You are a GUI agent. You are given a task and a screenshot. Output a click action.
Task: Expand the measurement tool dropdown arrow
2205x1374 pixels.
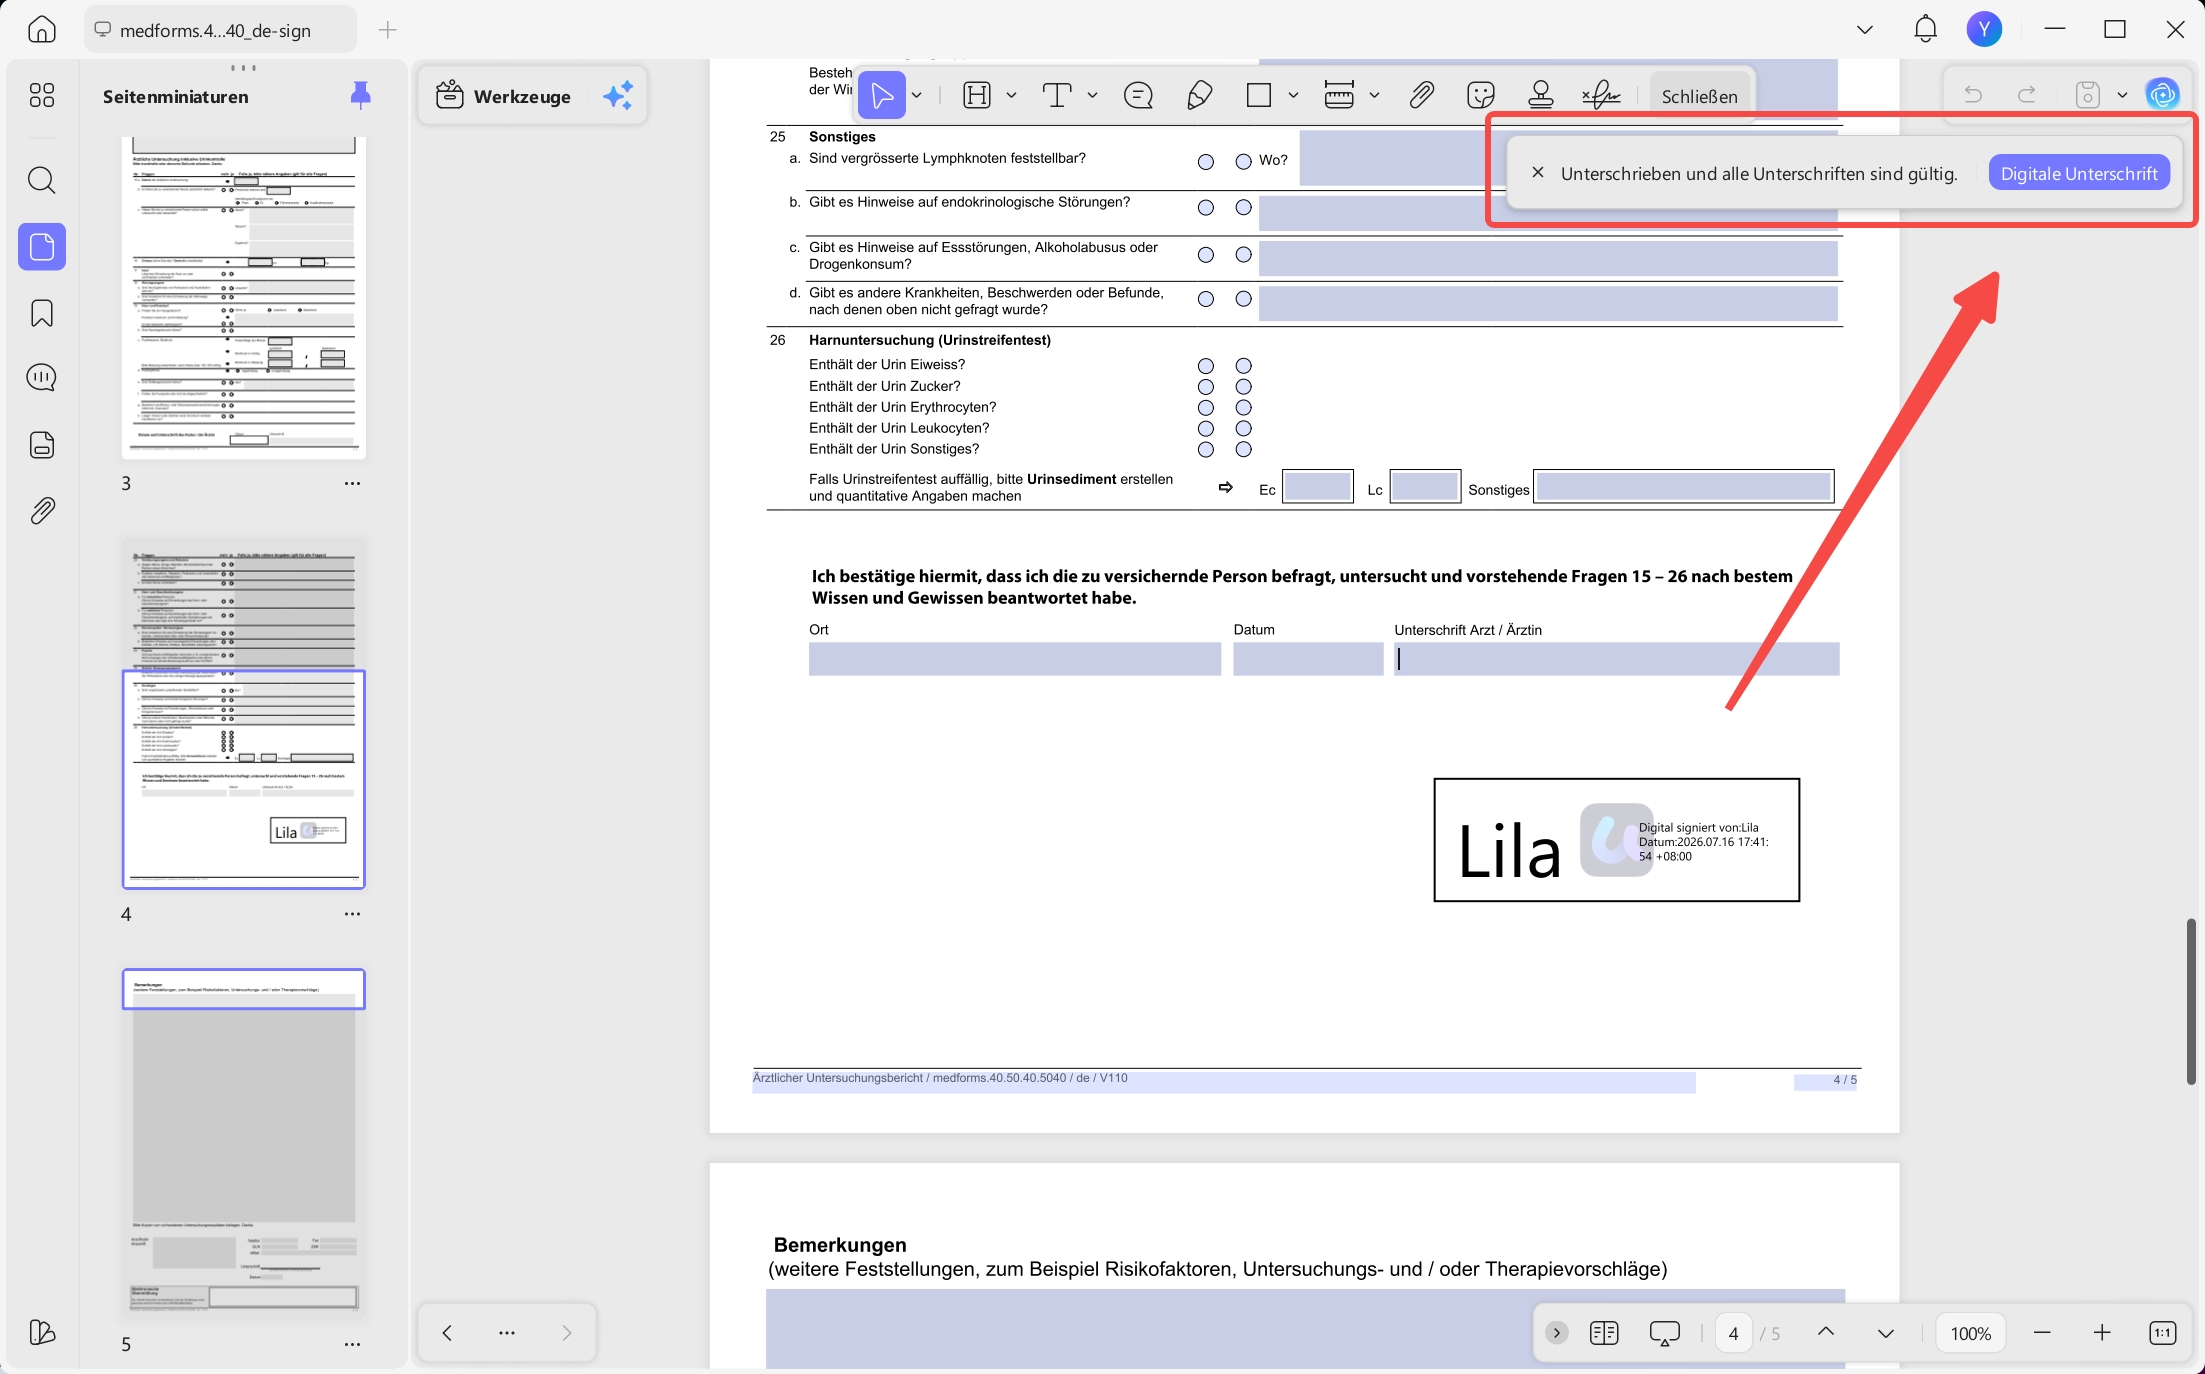click(x=1374, y=96)
